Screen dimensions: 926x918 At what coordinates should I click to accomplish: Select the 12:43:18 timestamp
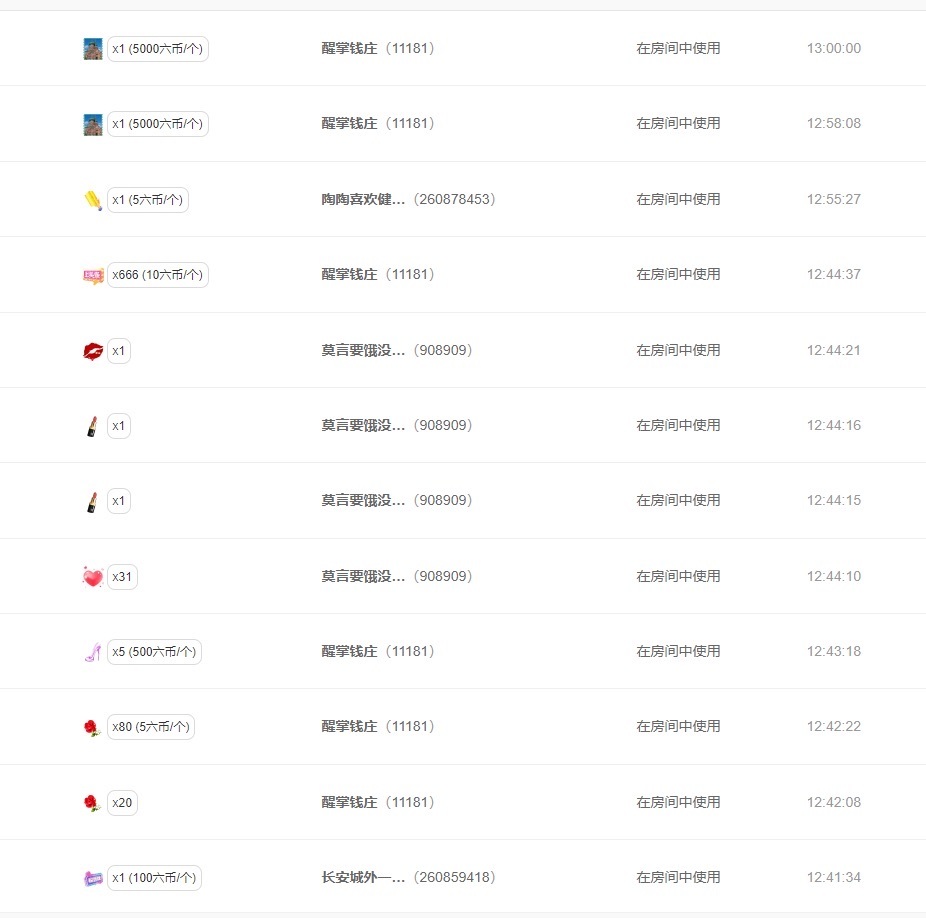pos(834,651)
